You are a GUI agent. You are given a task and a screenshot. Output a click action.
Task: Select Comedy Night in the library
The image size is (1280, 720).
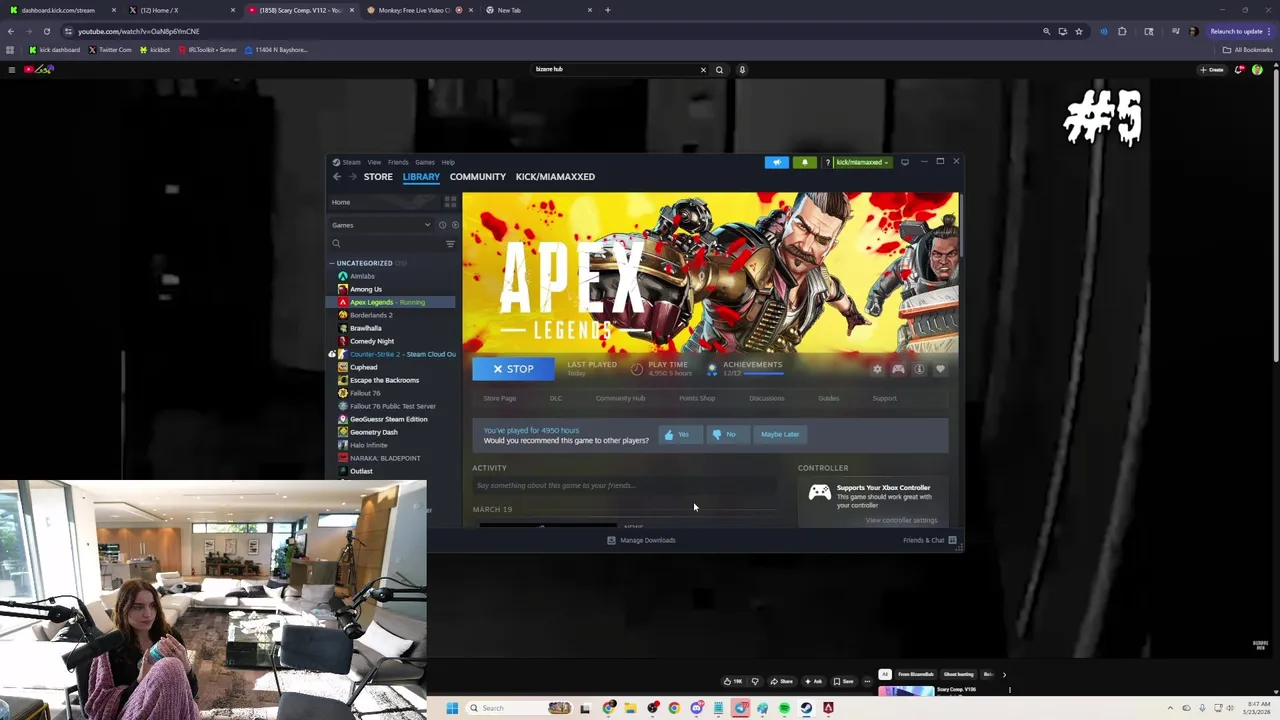click(372, 341)
